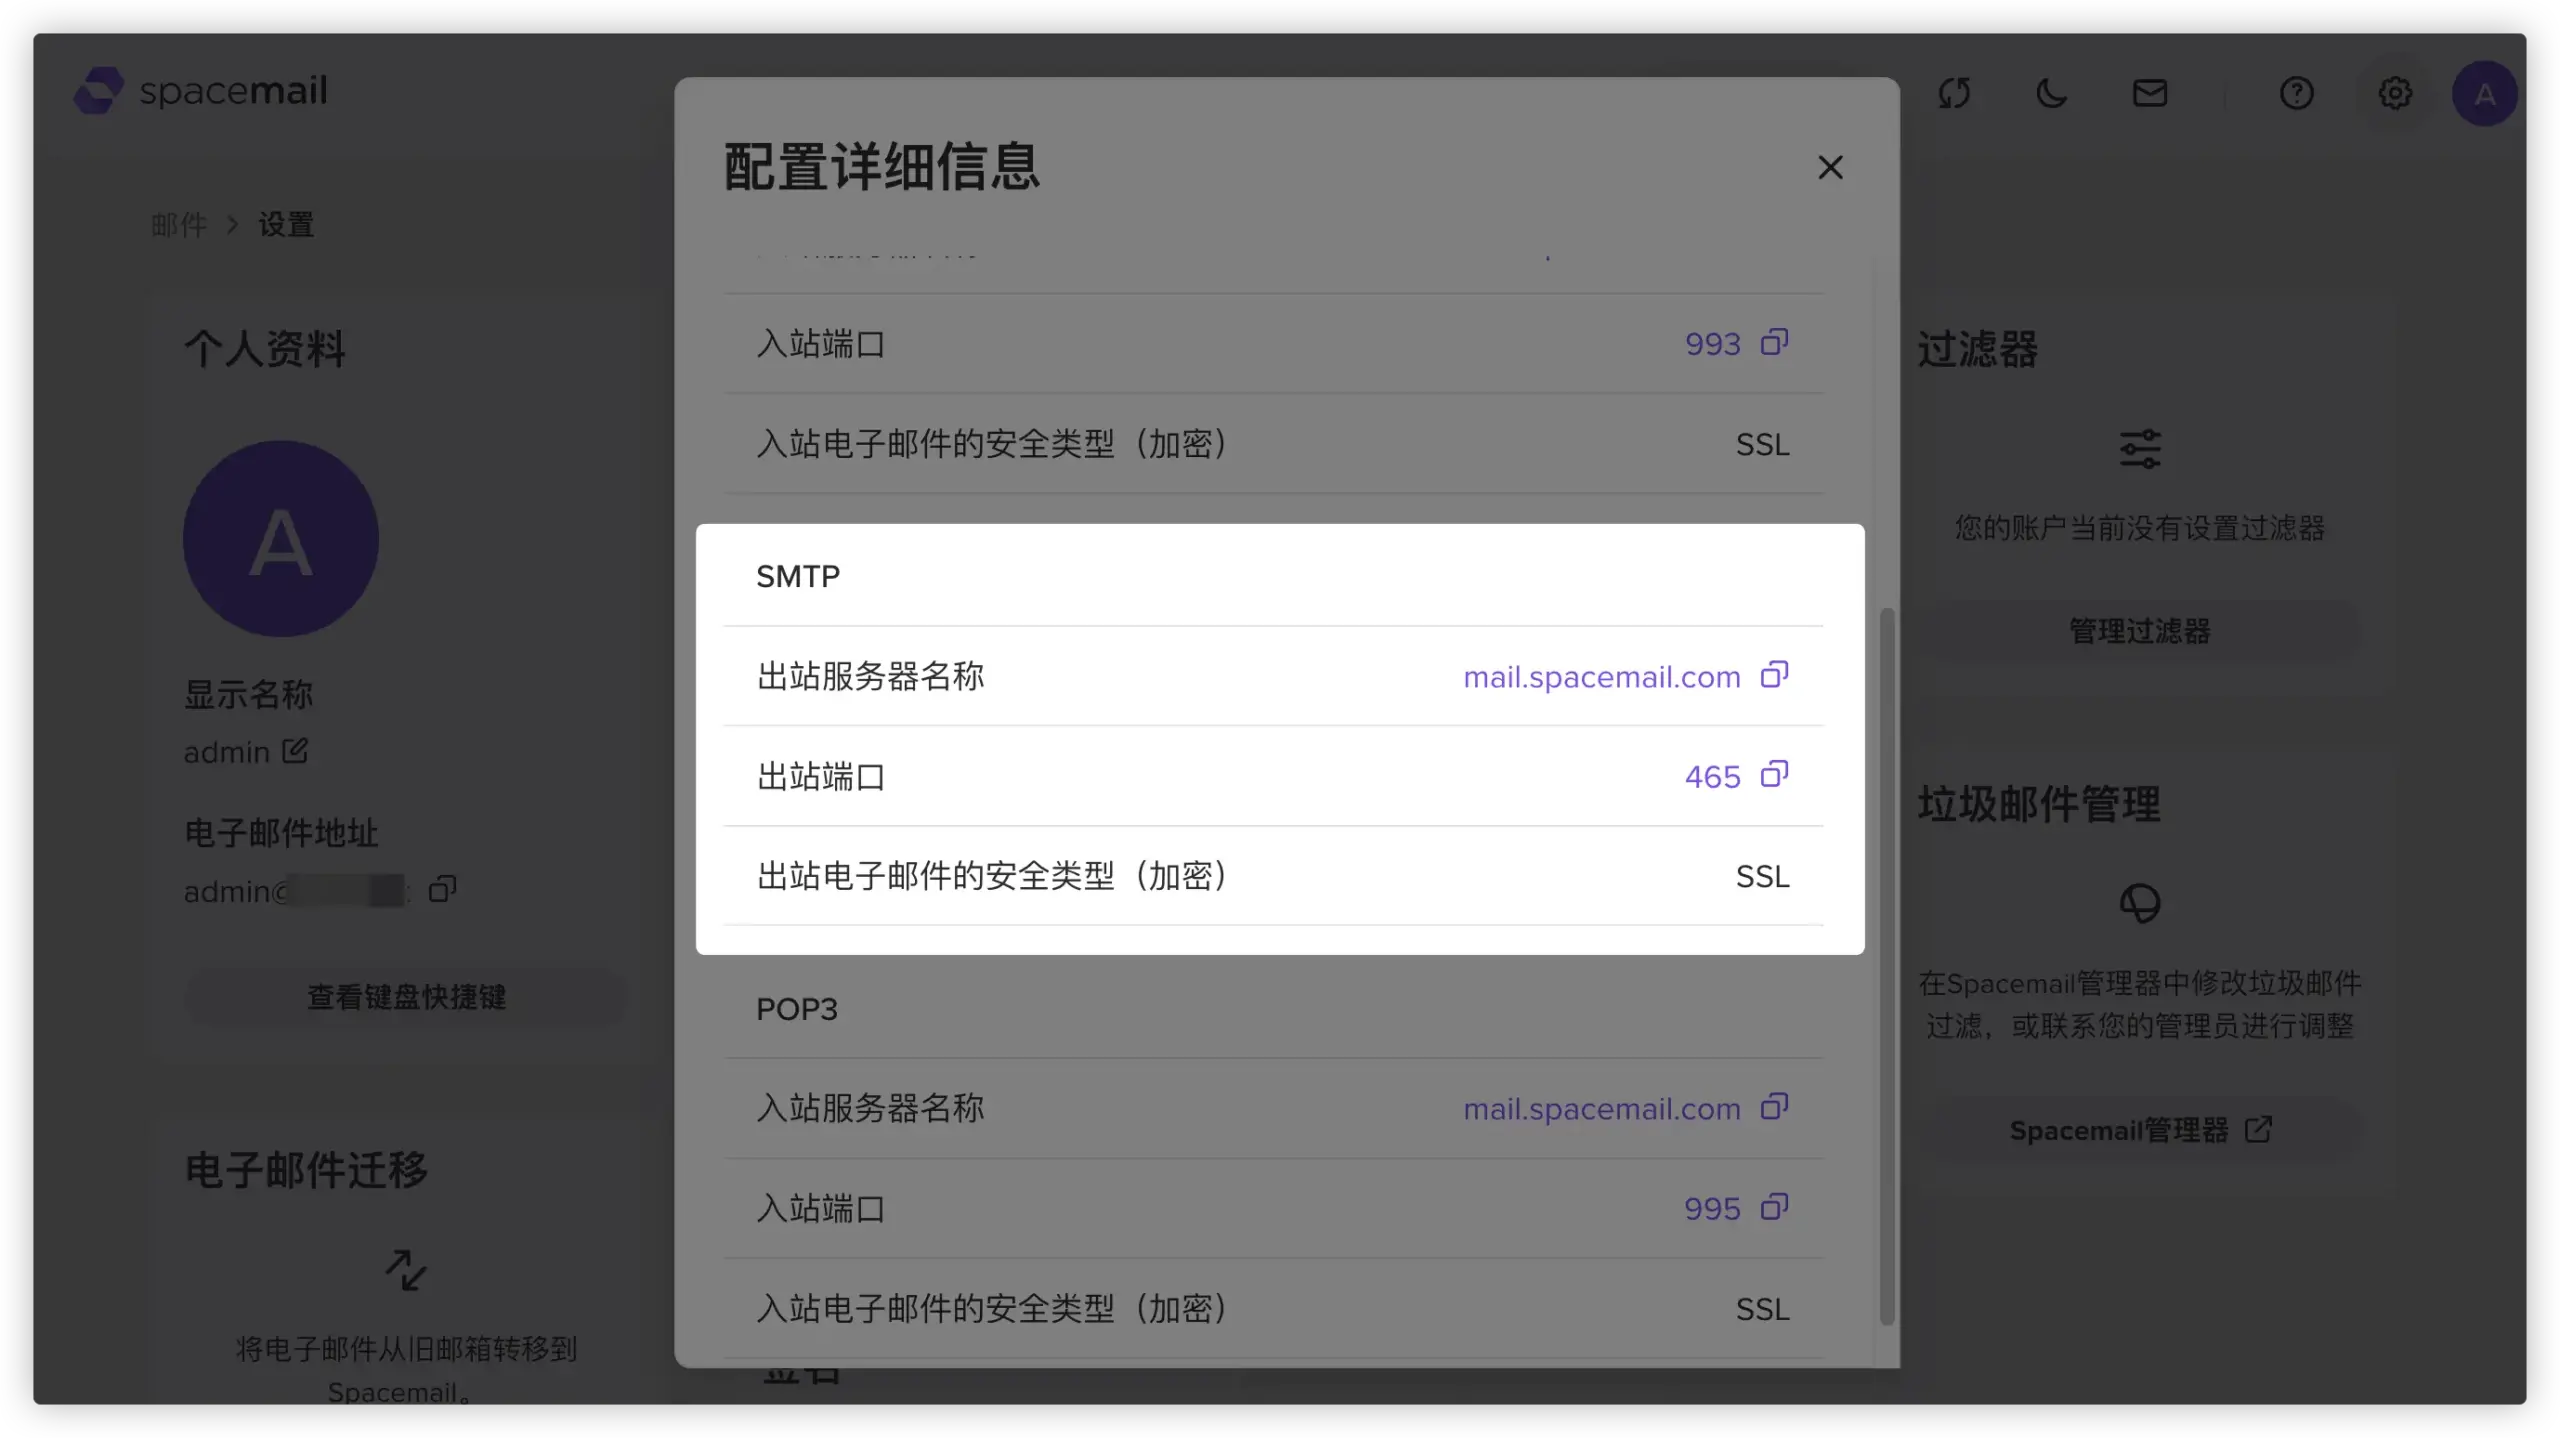Viewport: 2560px width, 1438px height.
Task: Open the help question mark icon
Action: 2296,93
